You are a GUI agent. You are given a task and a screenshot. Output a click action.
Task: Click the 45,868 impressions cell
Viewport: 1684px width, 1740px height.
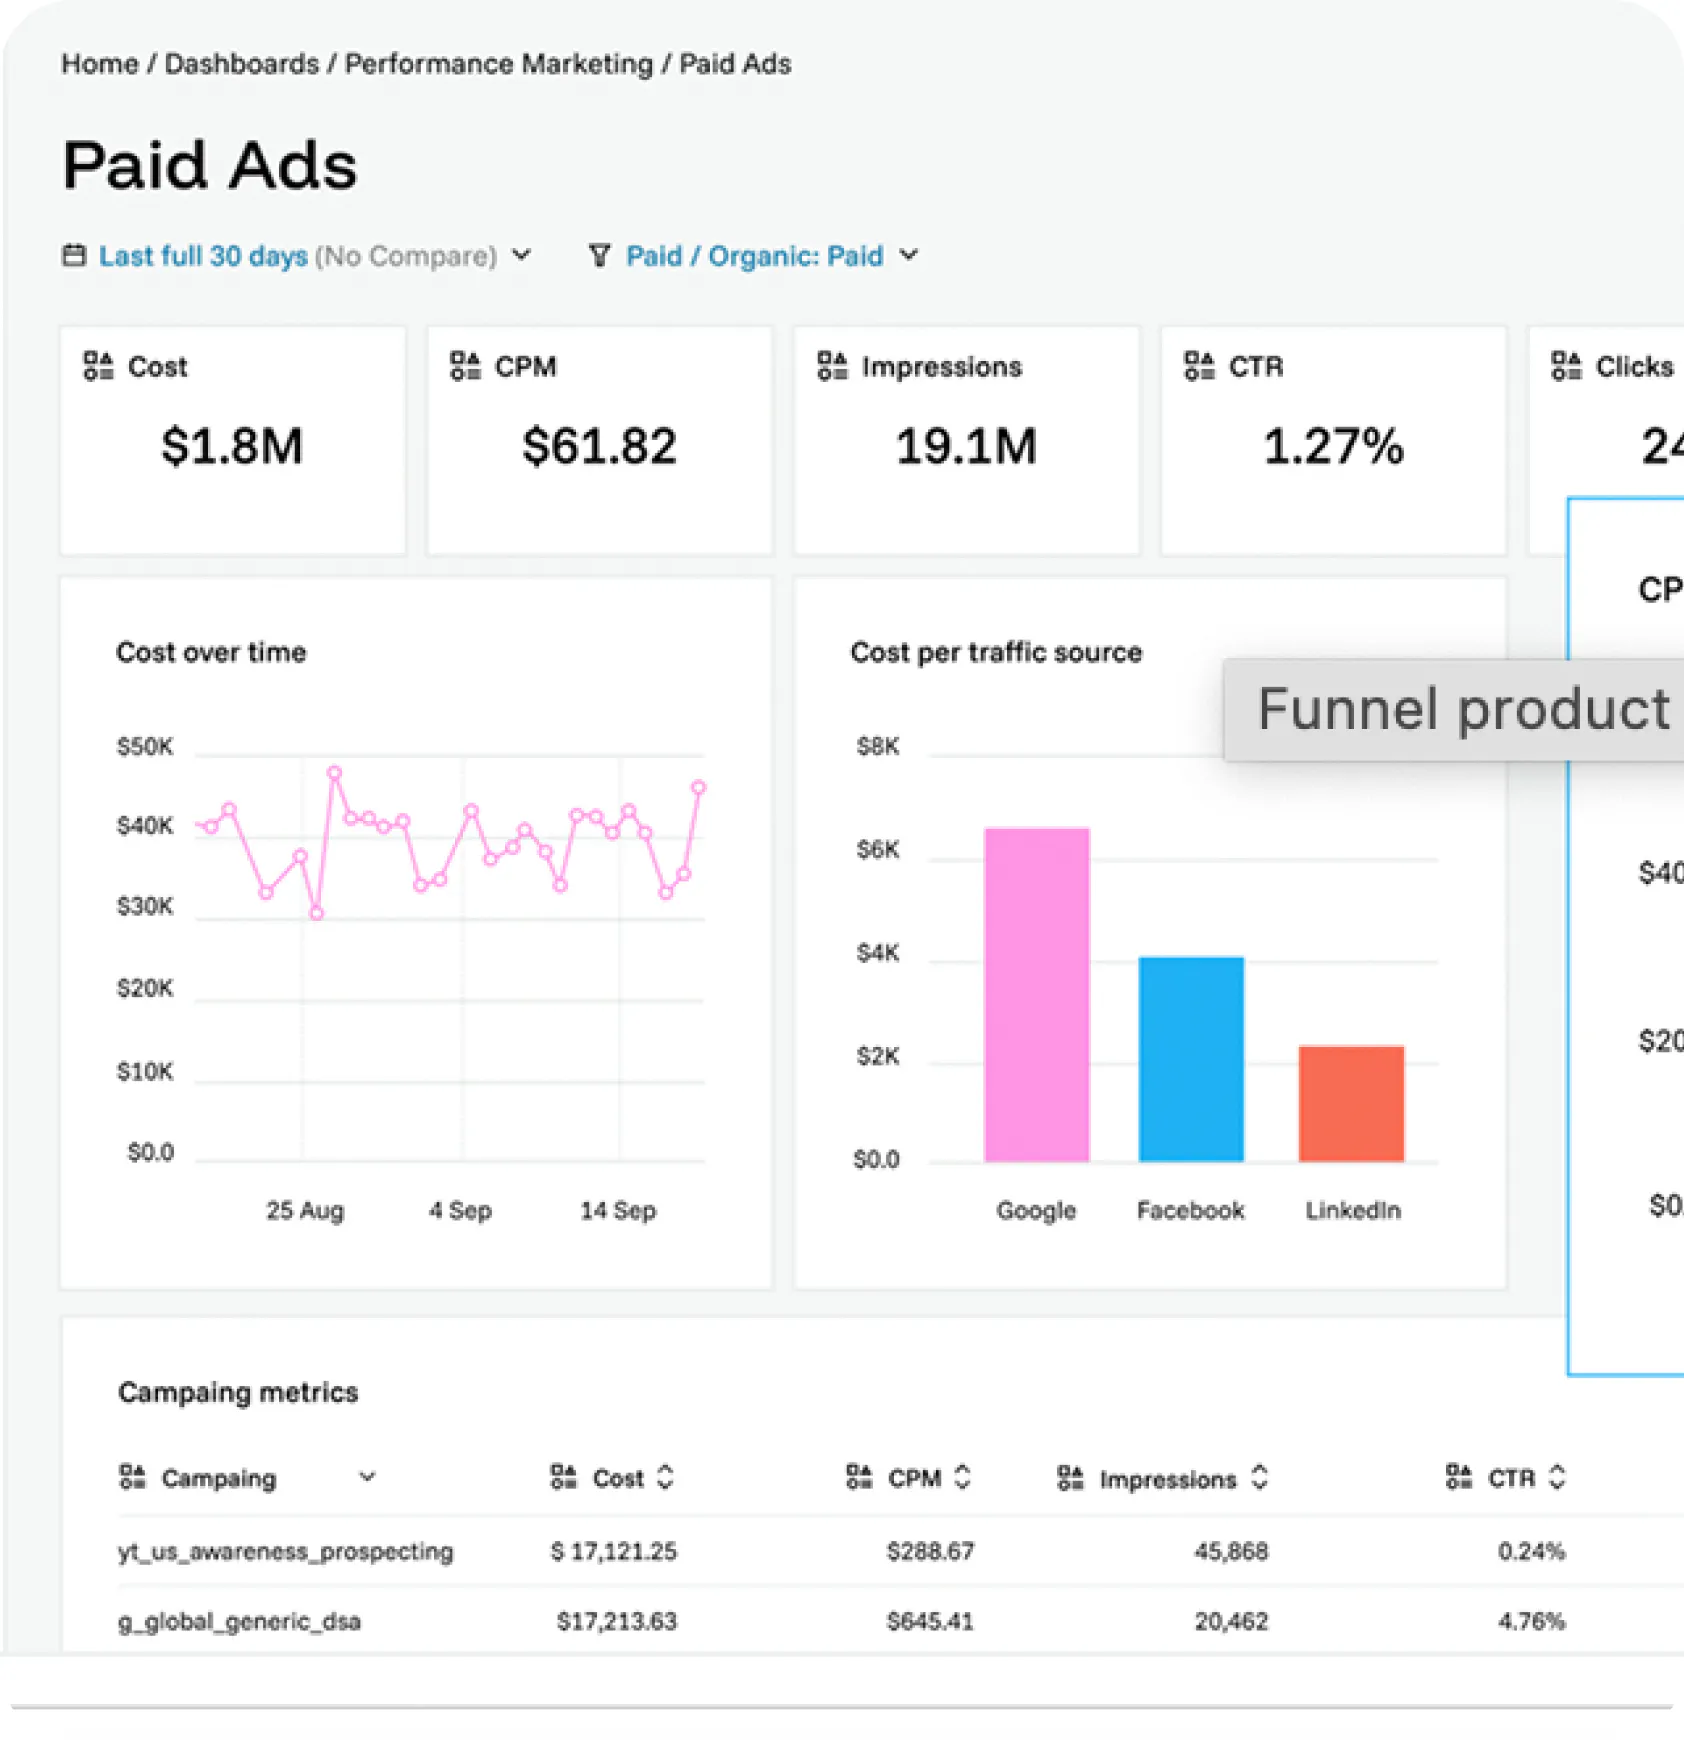(x=1231, y=1551)
